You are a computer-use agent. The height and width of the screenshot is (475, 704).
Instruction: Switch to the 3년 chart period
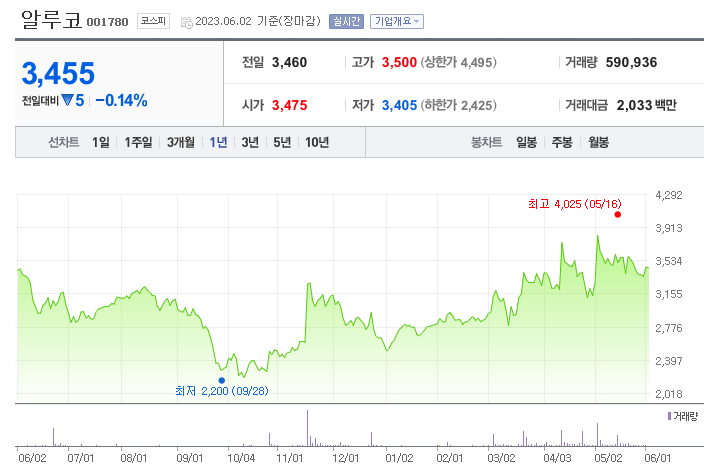point(250,142)
